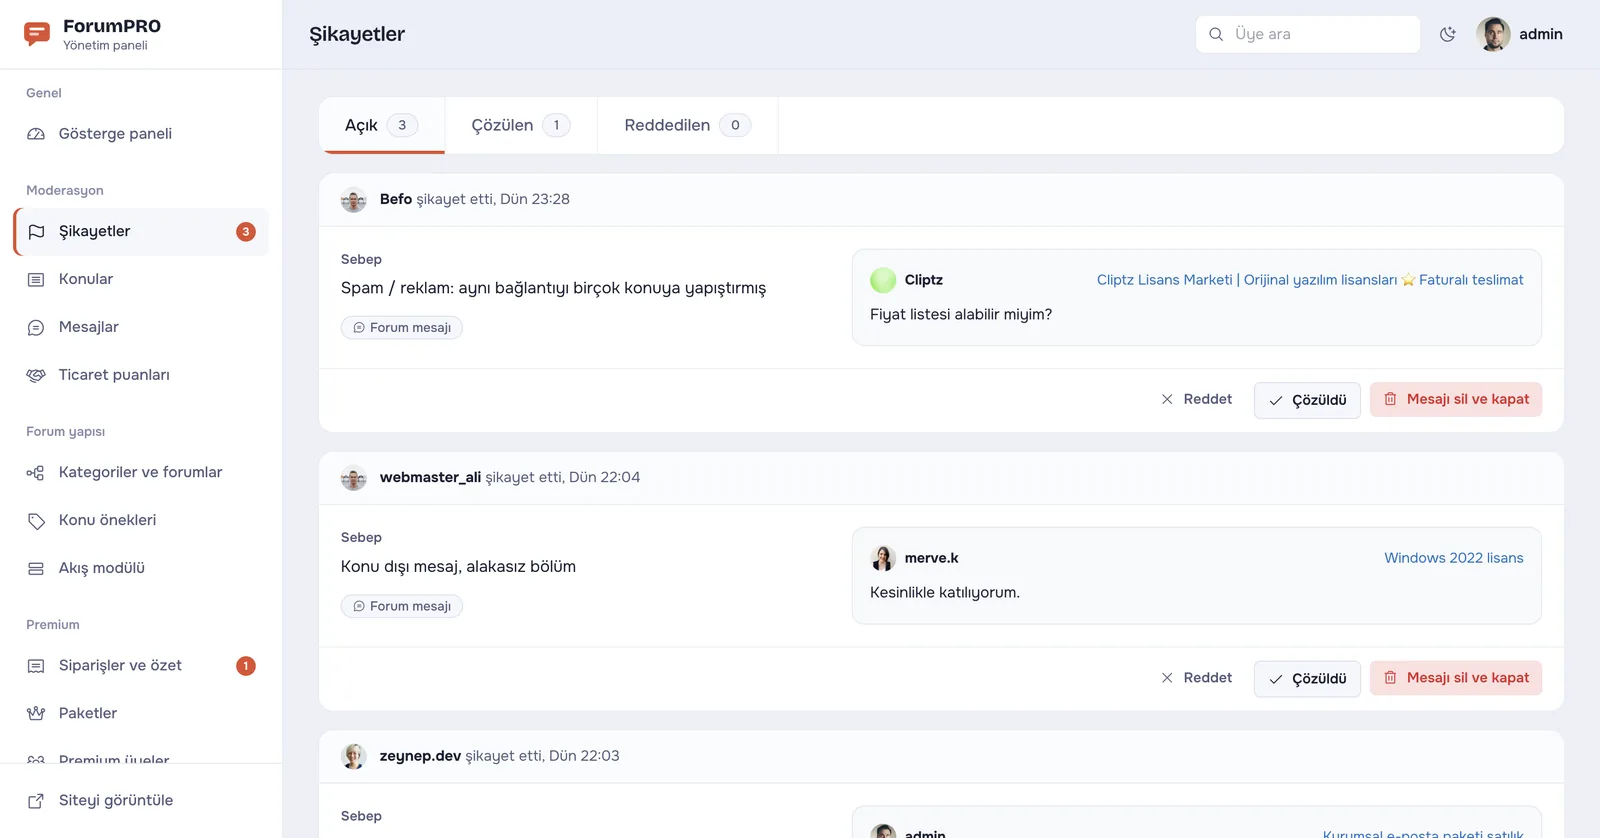Screen dimensions: 1600x838
Task: Click Kategoriler ve forumlar tree icon
Action: (x=36, y=473)
